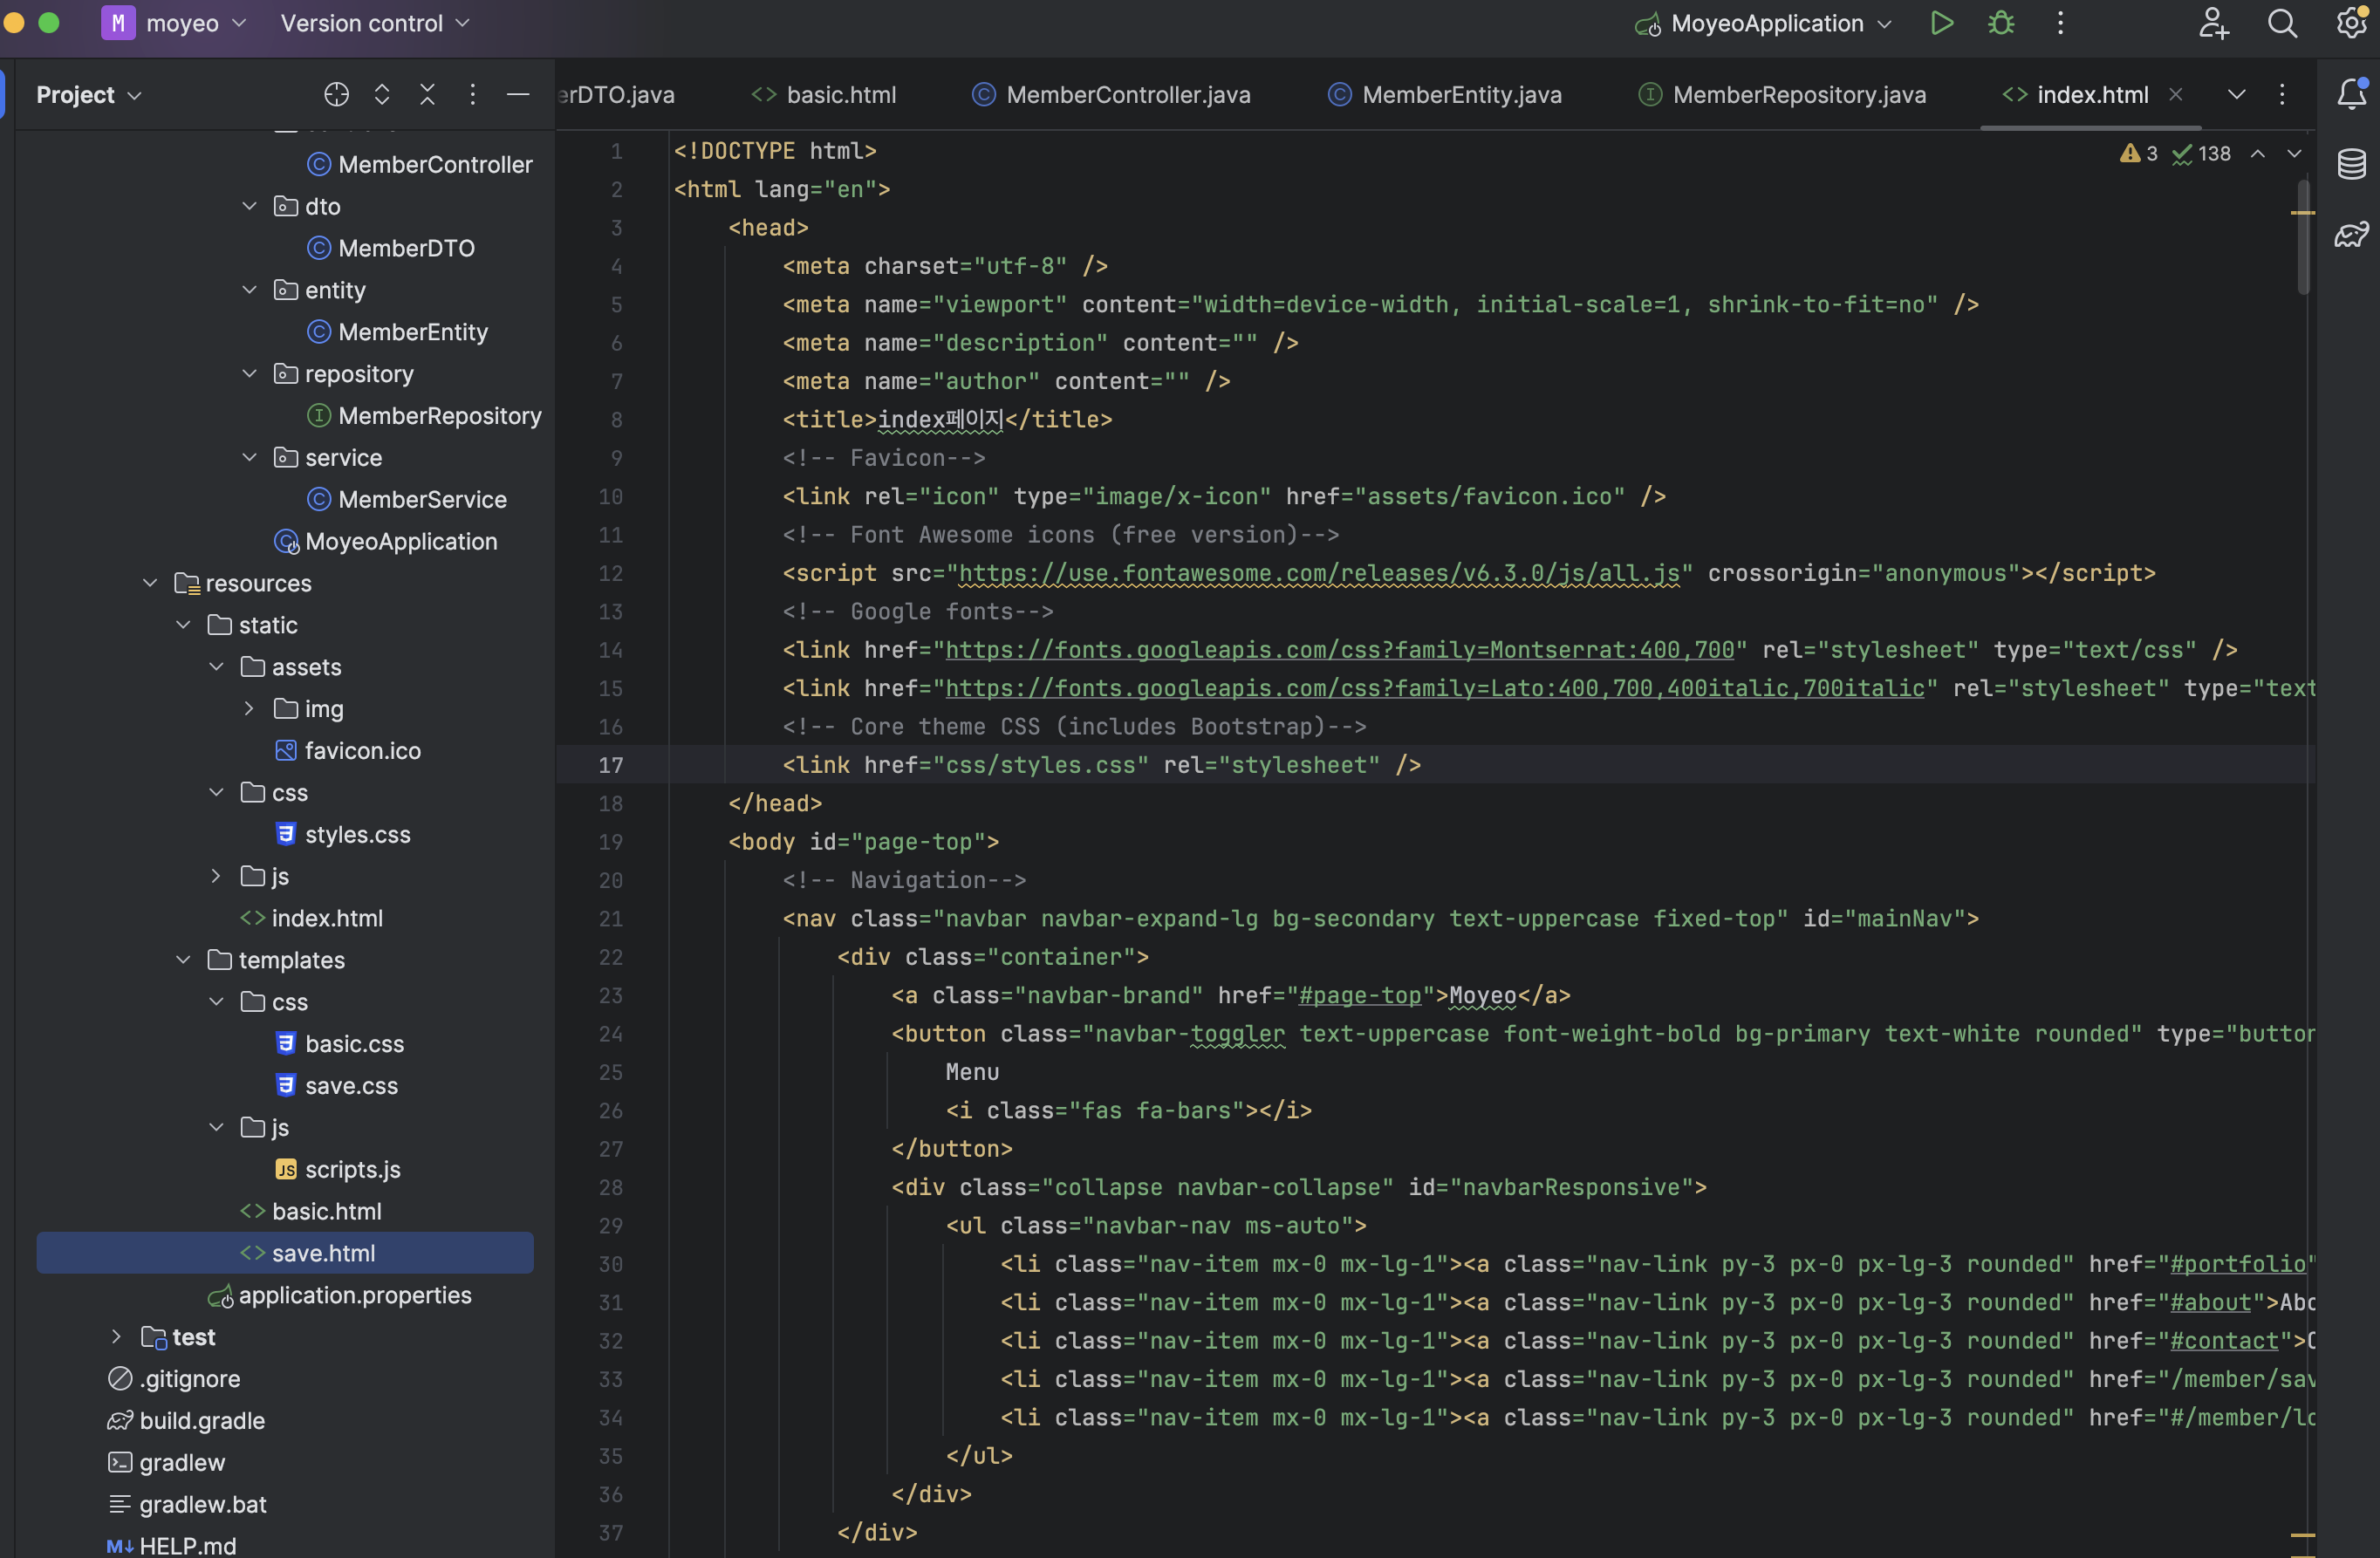This screenshot has height=1558, width=2380.
Task: Switch to the basic.html tab
Action: 823,95
